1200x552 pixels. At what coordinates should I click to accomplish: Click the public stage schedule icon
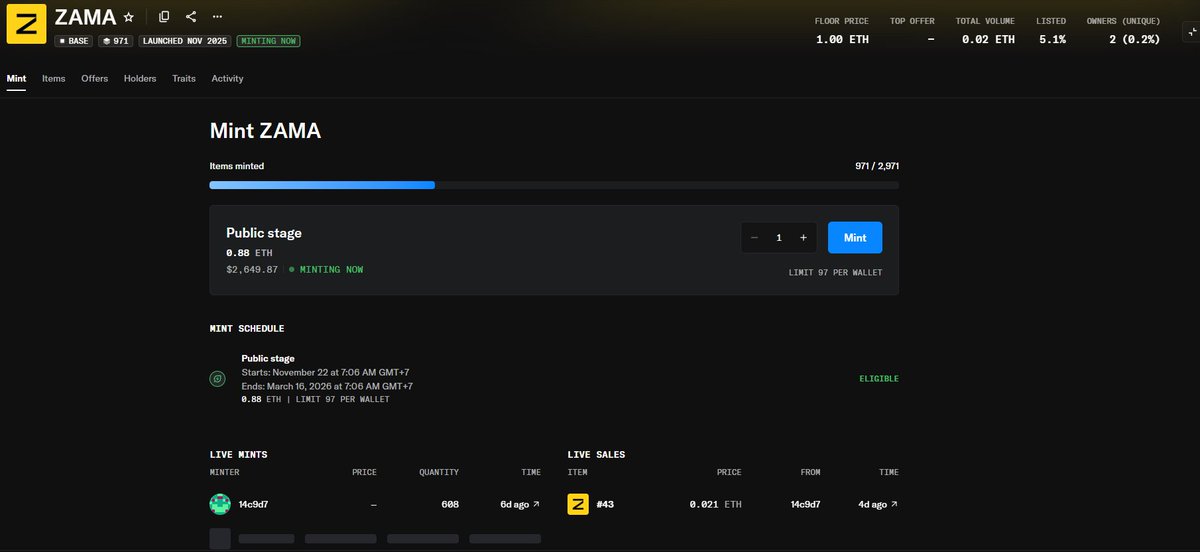(x=217, y=379)
